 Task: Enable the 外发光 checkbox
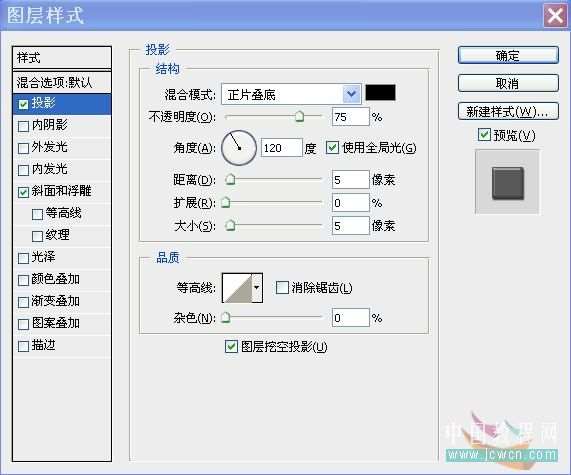point(23,148)
